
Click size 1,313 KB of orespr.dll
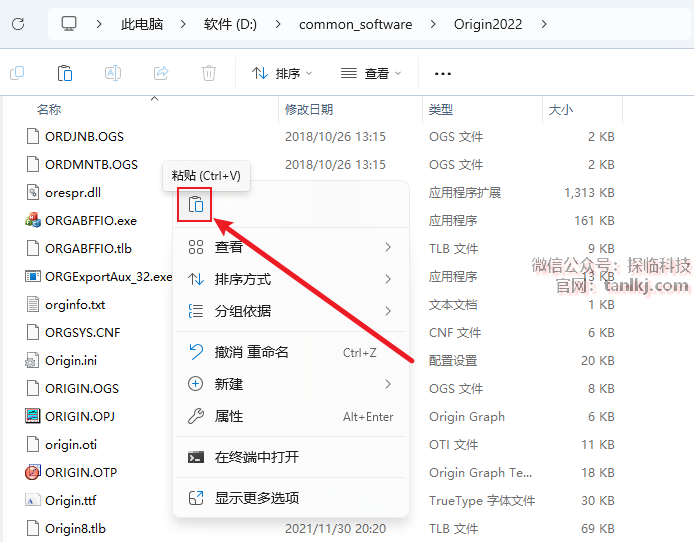589,192
